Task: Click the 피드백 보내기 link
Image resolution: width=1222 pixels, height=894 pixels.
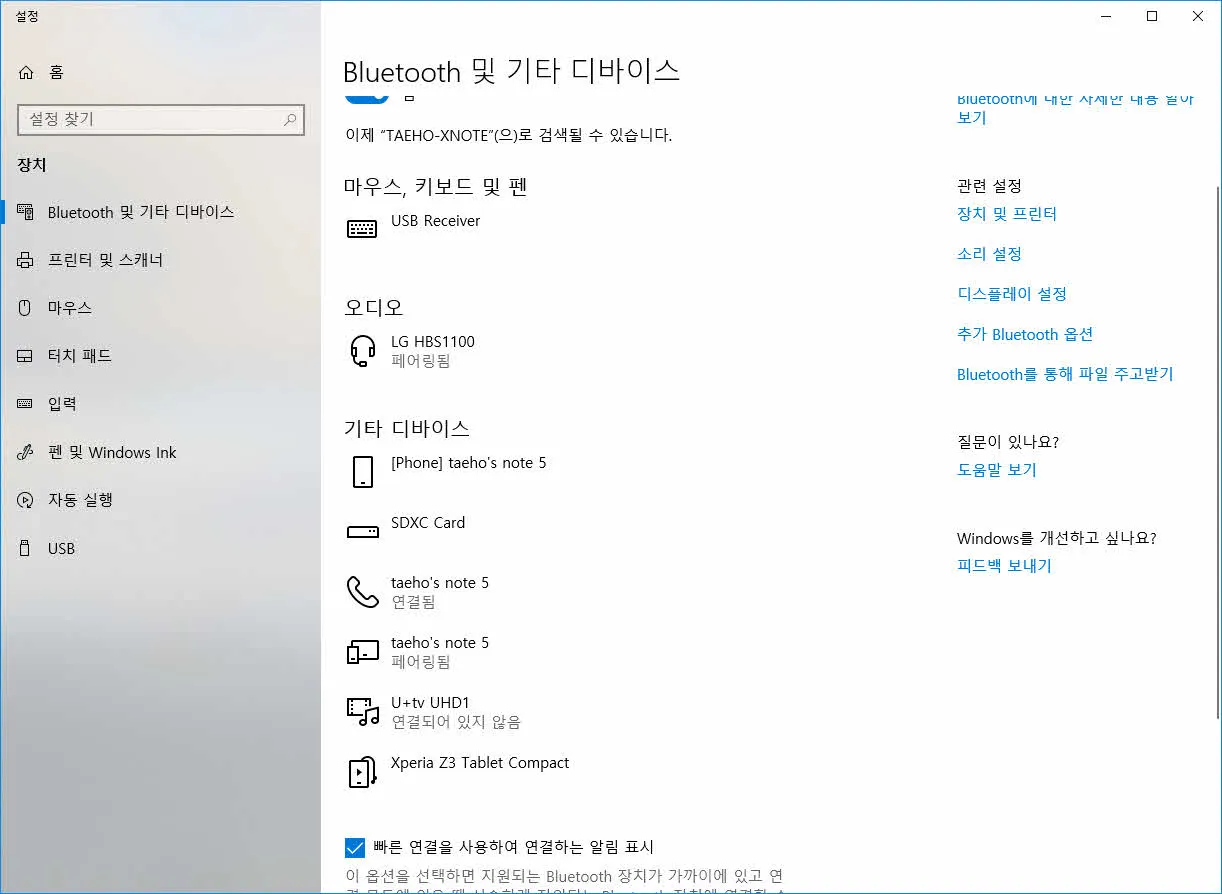Action: point(1003,566)
